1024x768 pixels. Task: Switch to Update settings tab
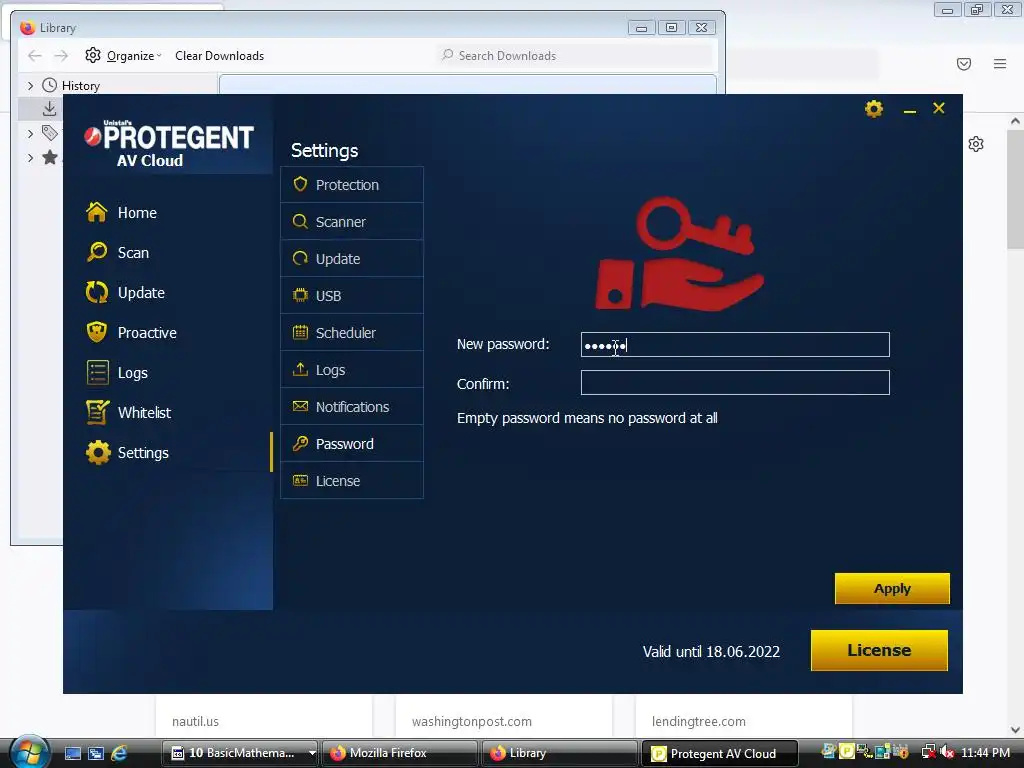pyautogui.click(x=352, y=259)
